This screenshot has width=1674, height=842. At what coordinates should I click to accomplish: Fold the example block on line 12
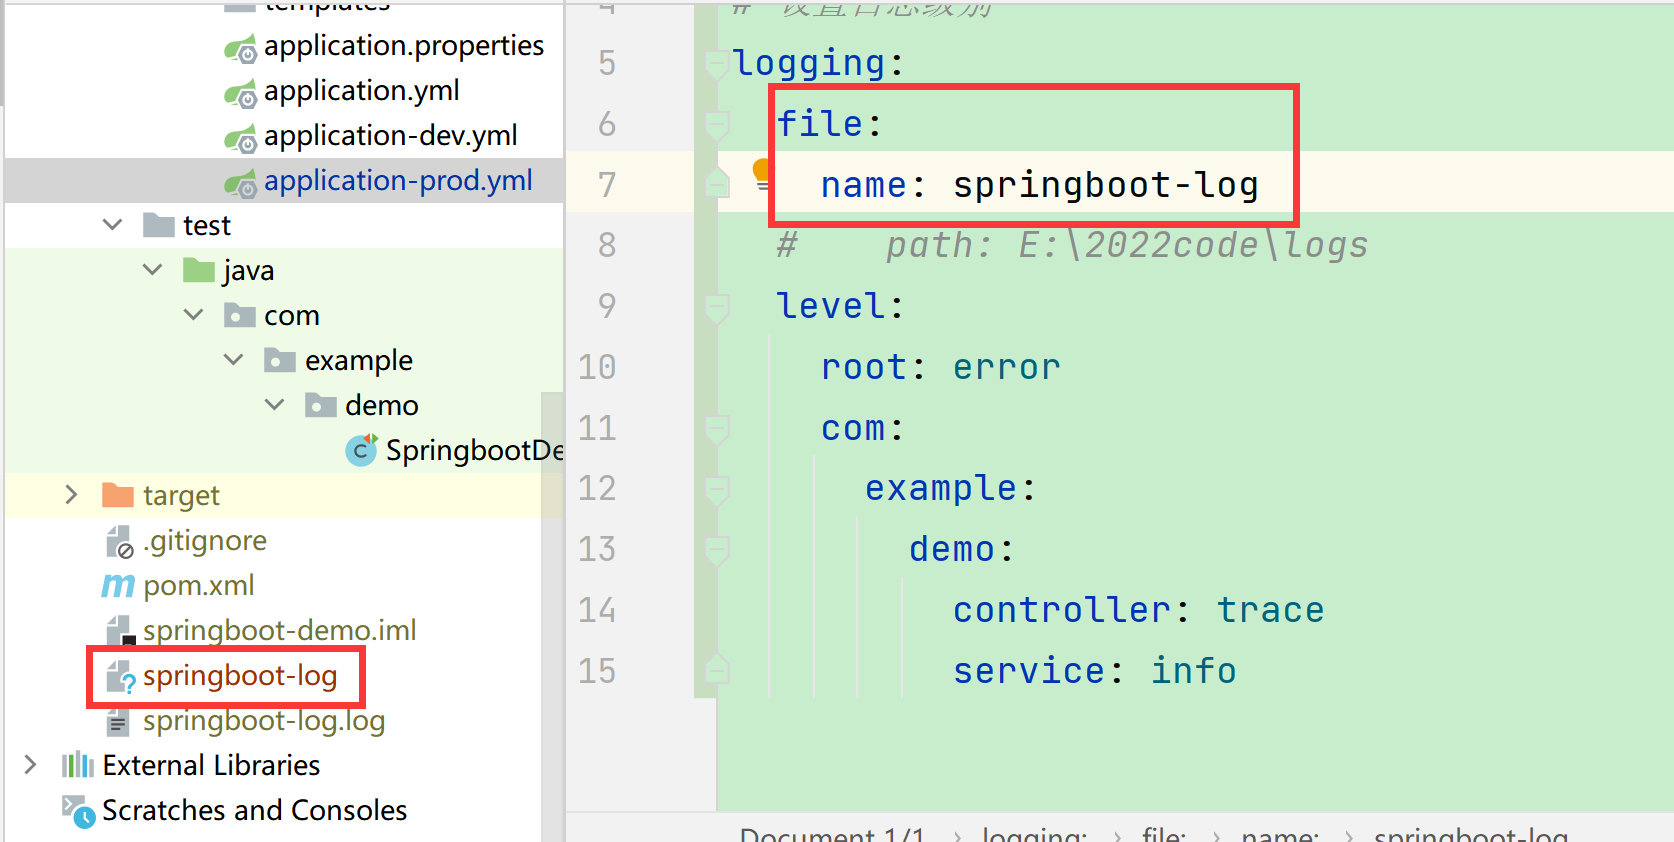pyautogui.click(x=717, y=490)
